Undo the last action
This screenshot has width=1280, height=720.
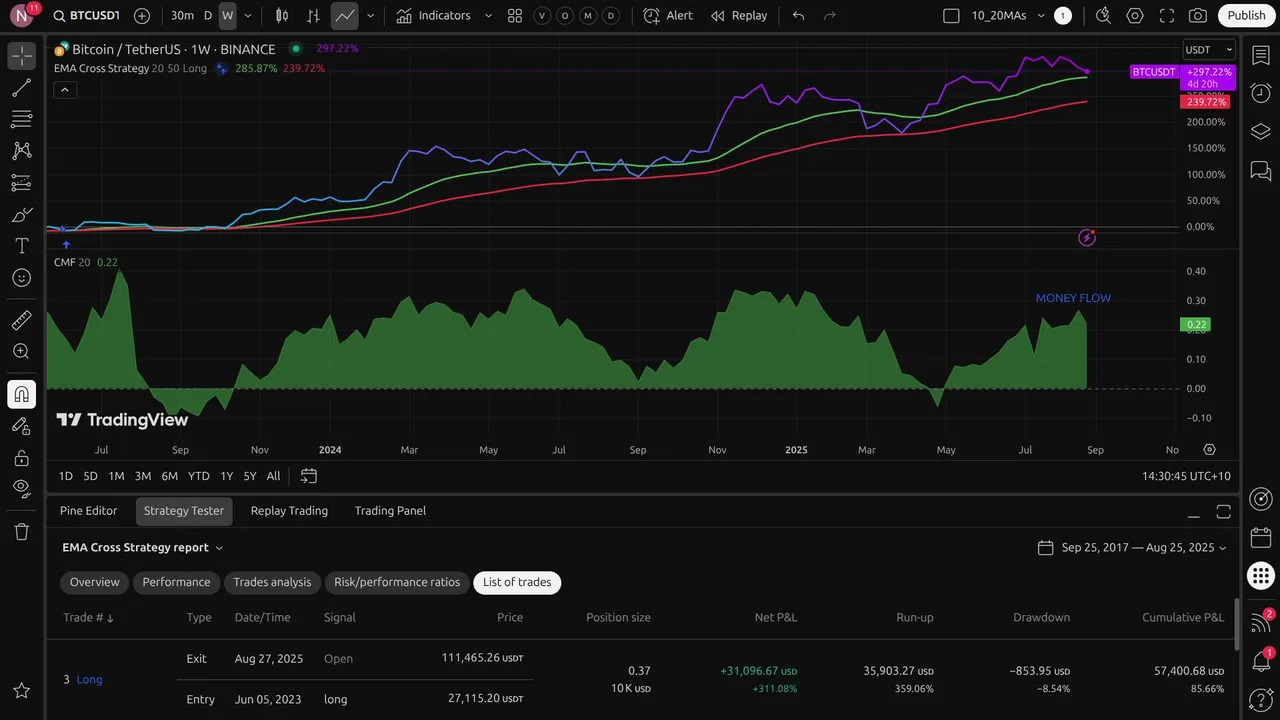[x=798, y=16]
